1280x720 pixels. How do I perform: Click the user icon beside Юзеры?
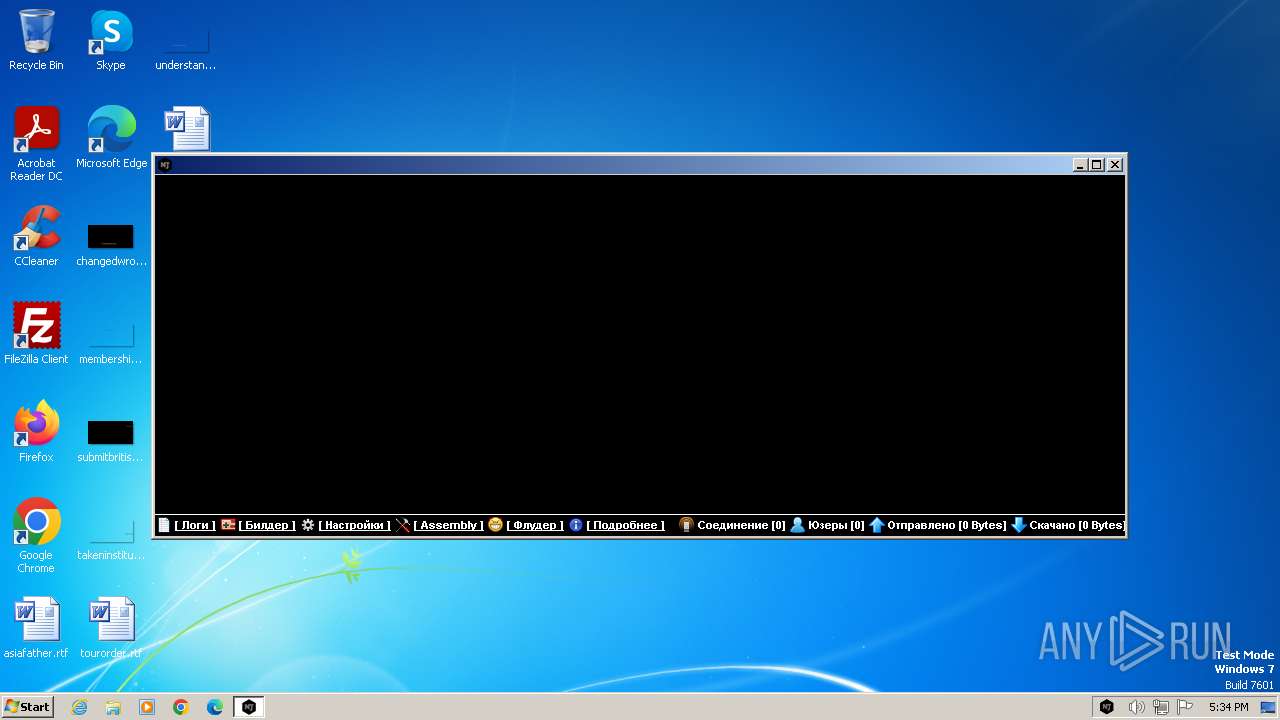click(x=798, y=525)
